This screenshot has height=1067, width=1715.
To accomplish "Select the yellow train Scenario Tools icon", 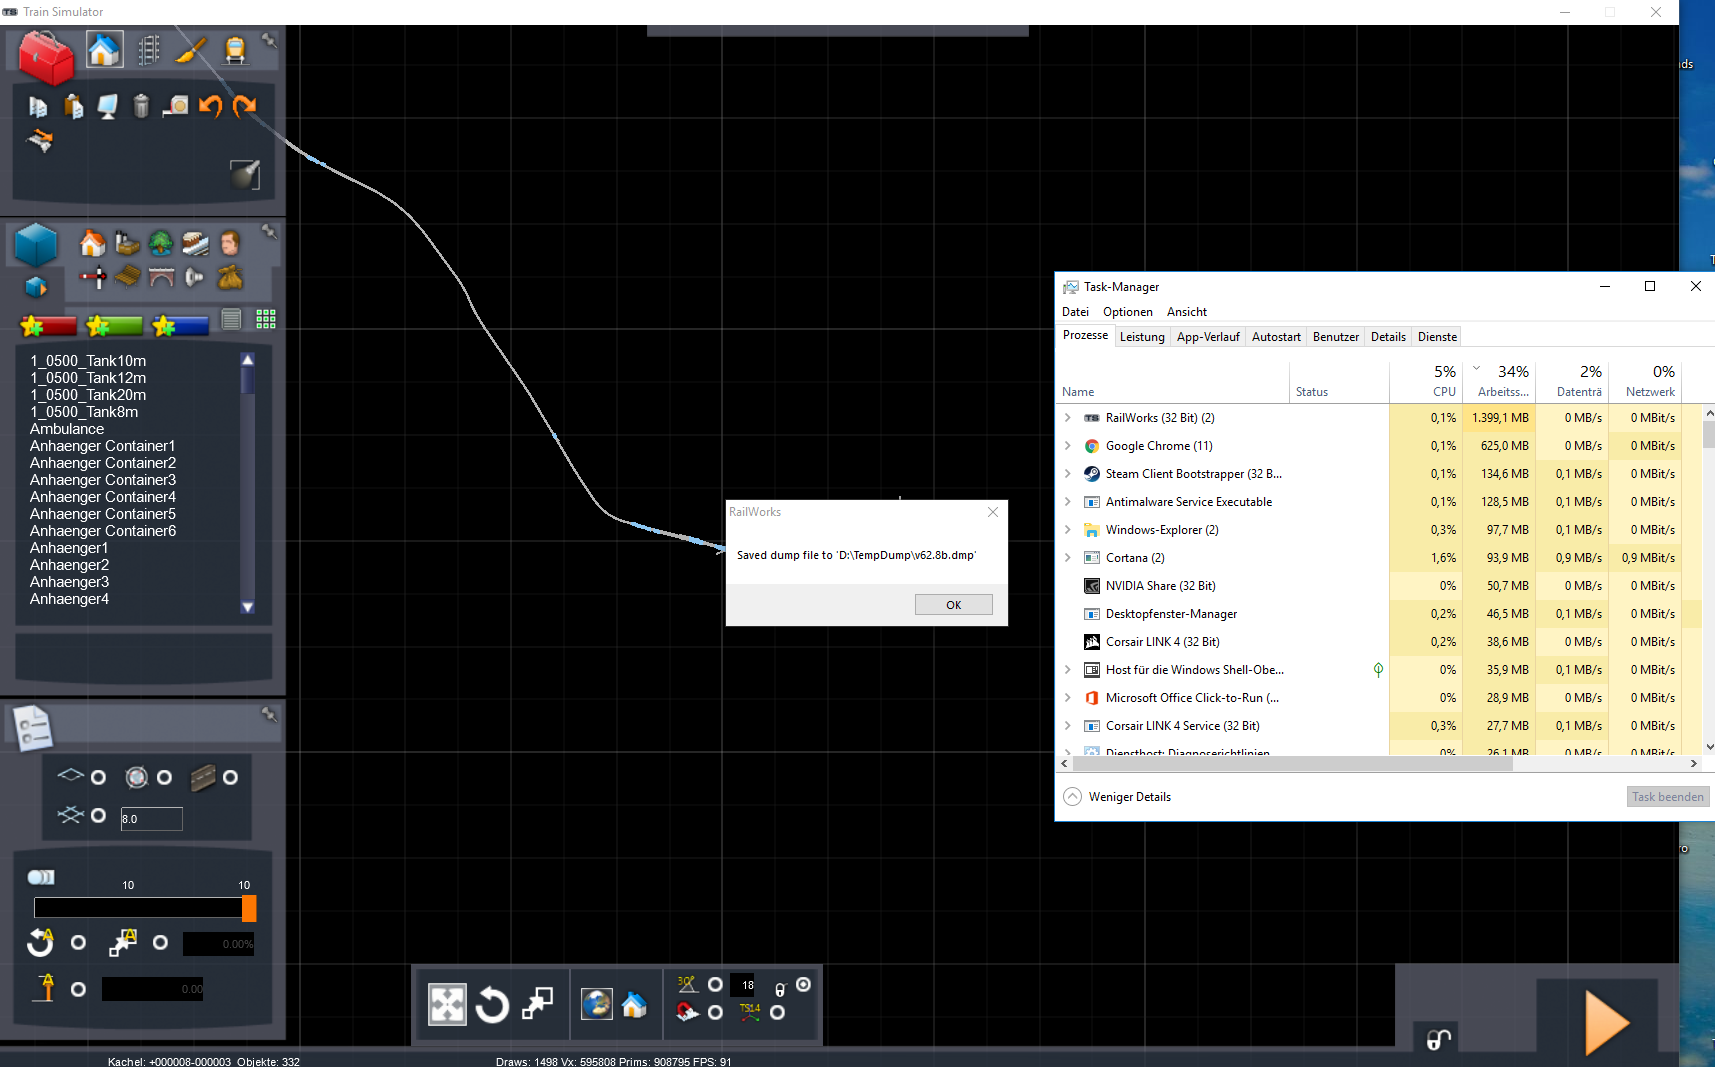I will coord(235,50).
